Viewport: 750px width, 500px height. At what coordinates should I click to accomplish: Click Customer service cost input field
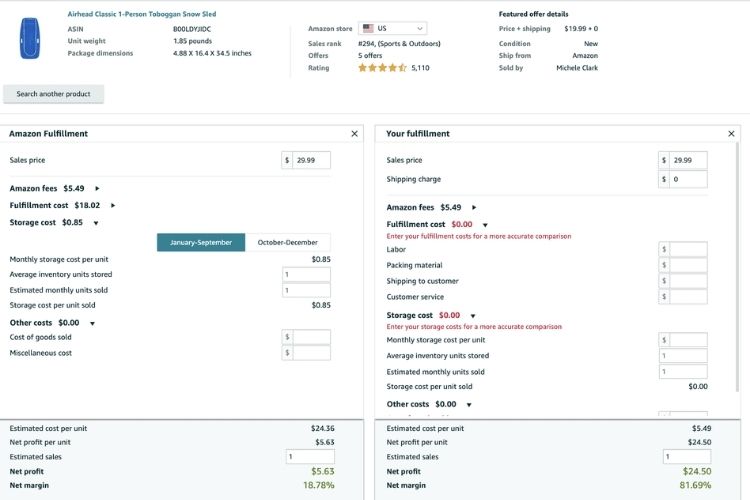(x=683, y=297)
